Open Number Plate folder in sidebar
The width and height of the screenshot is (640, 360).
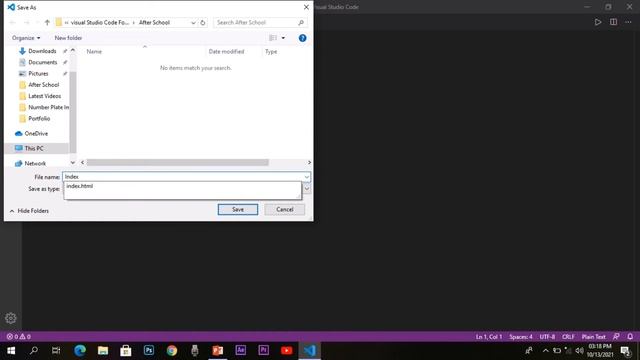[48, 107]
